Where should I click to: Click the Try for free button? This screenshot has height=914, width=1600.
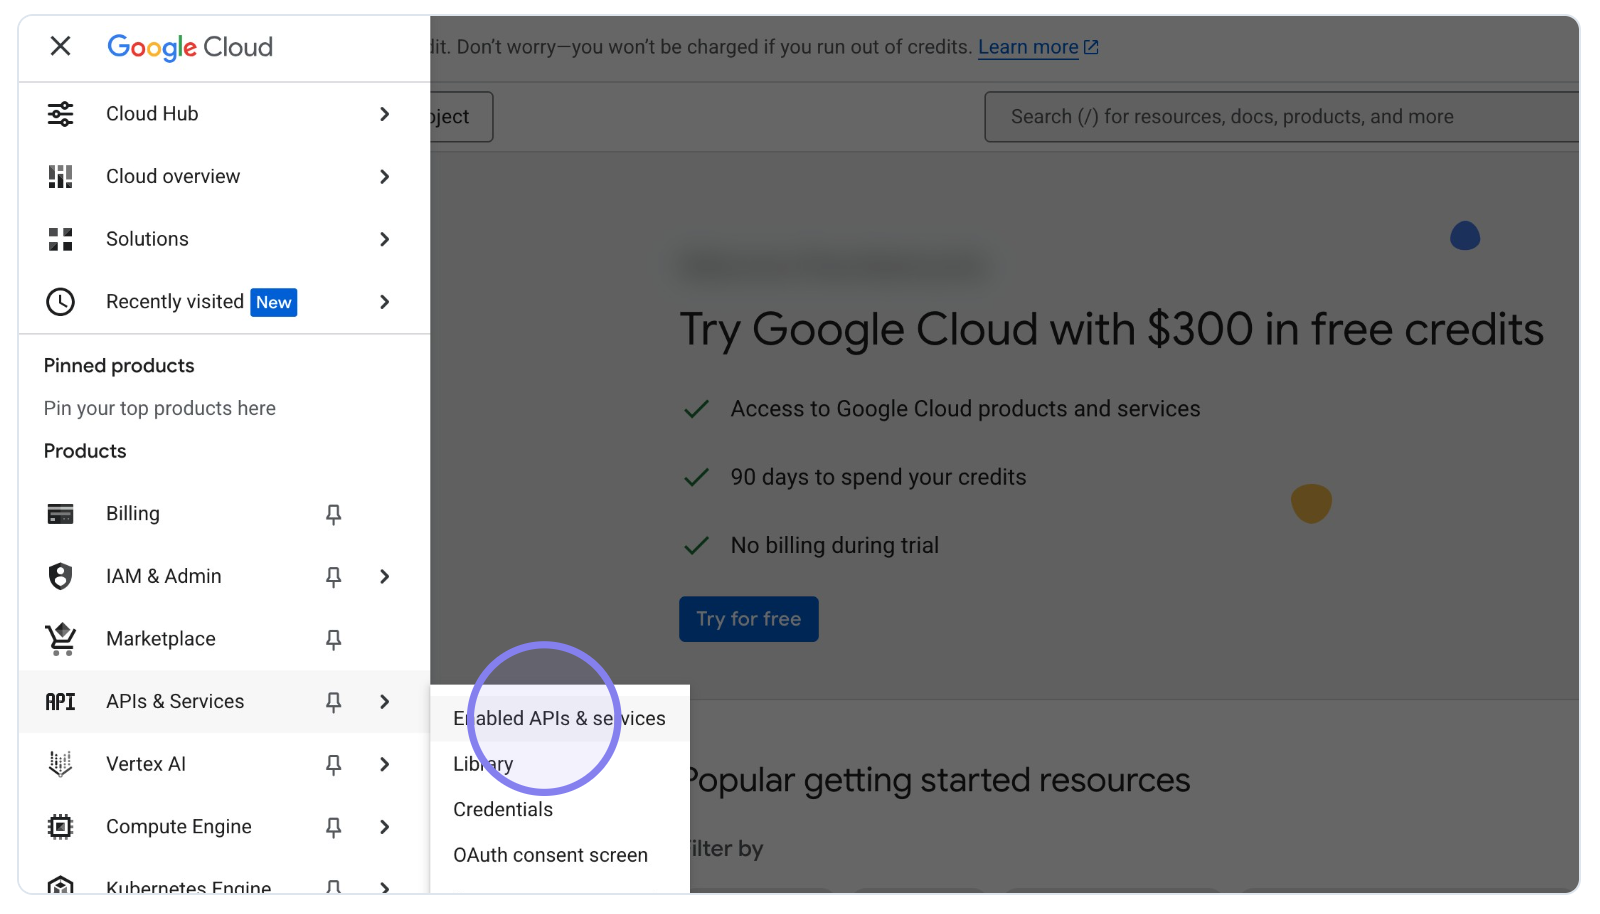(748, 619)
